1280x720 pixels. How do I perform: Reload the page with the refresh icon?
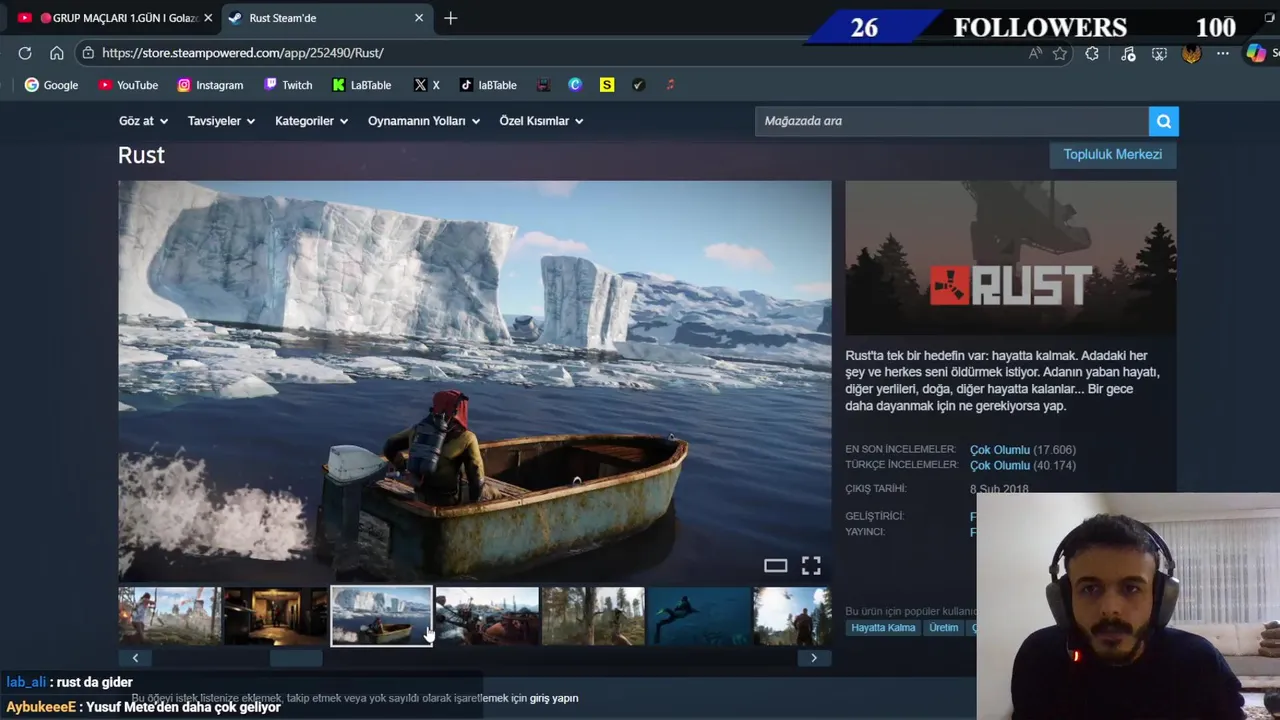[x=25, y=53]
